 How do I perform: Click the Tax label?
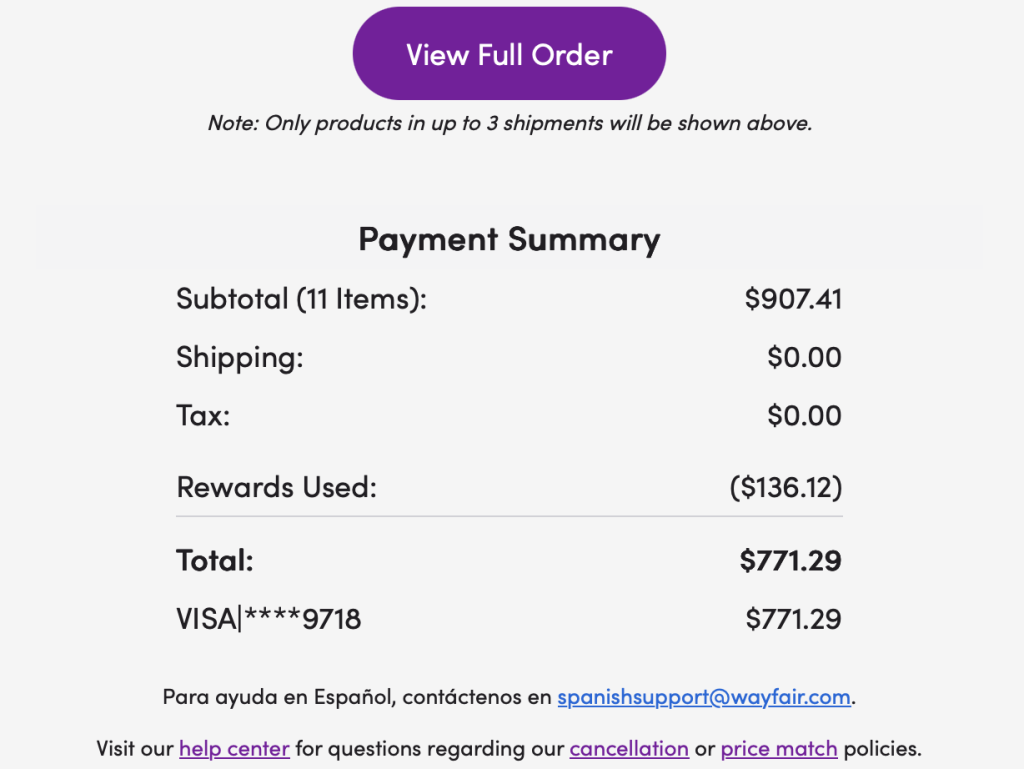coord(203,415)
